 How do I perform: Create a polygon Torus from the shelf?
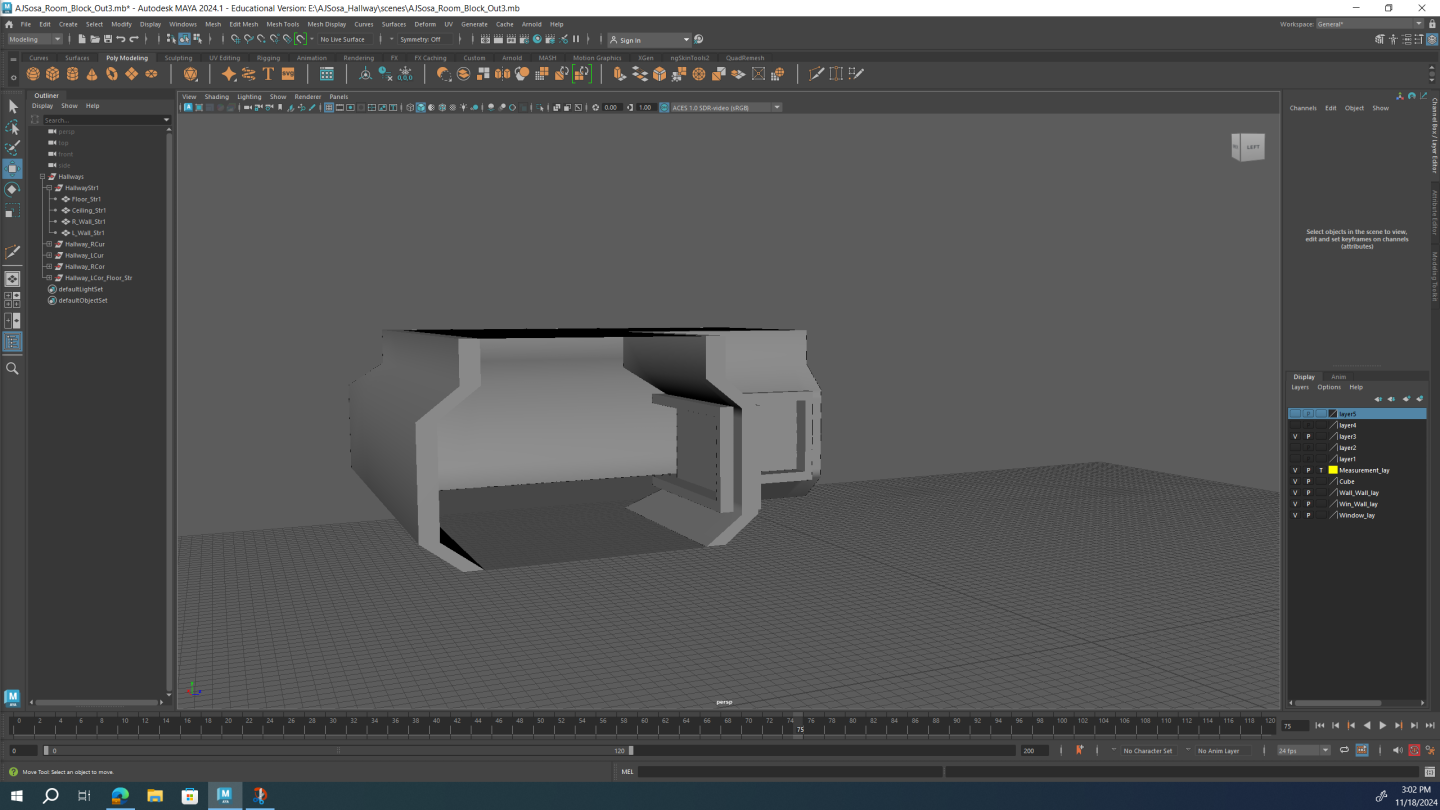112,74
